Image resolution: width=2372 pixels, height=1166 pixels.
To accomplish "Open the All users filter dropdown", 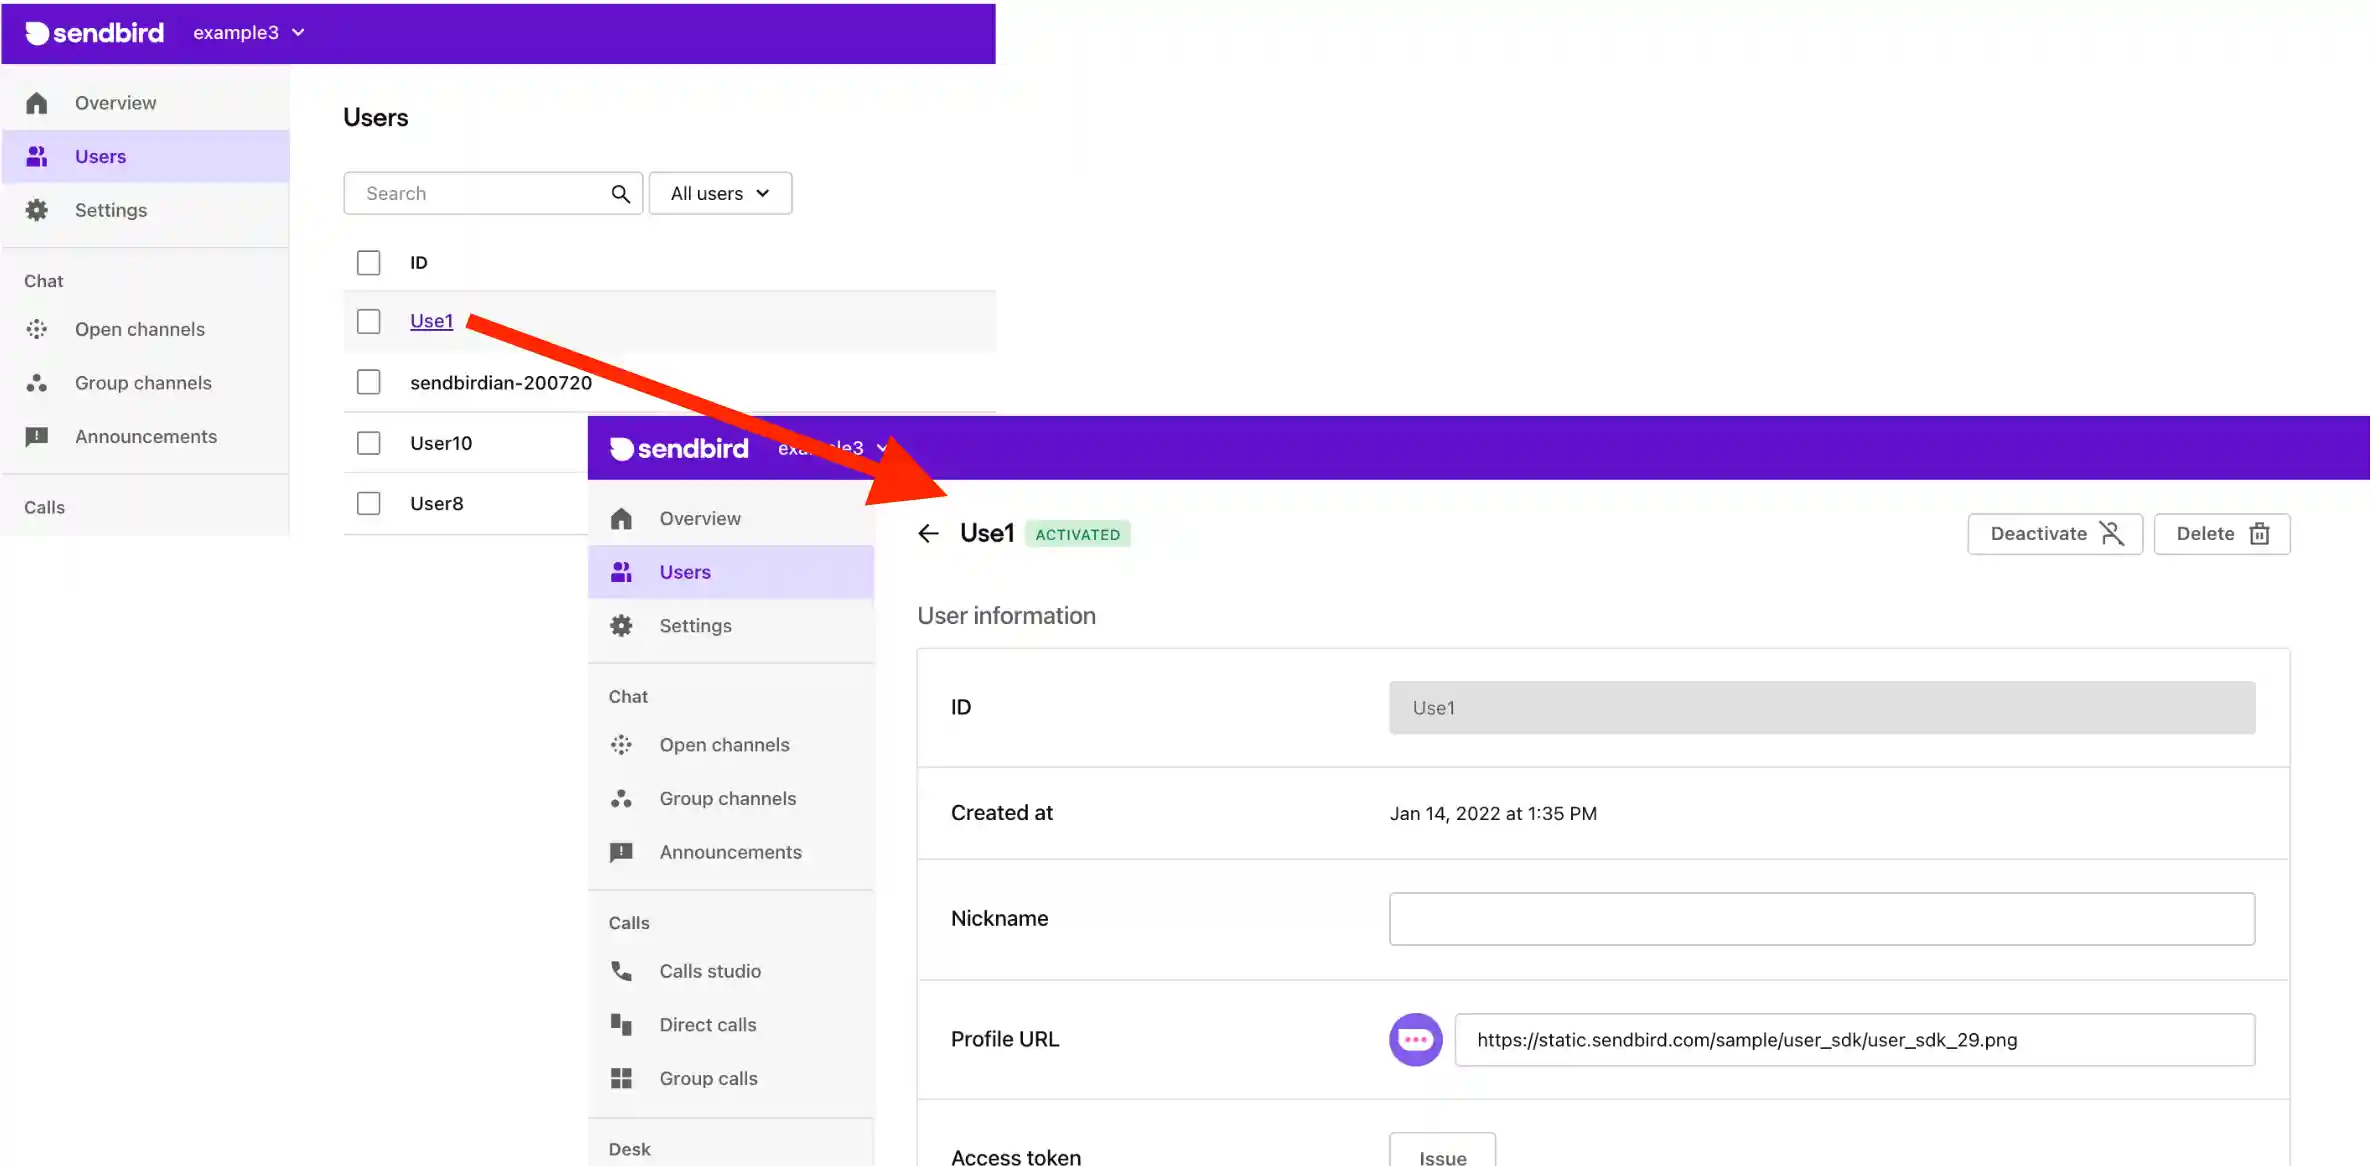I will tap(720, 194).
